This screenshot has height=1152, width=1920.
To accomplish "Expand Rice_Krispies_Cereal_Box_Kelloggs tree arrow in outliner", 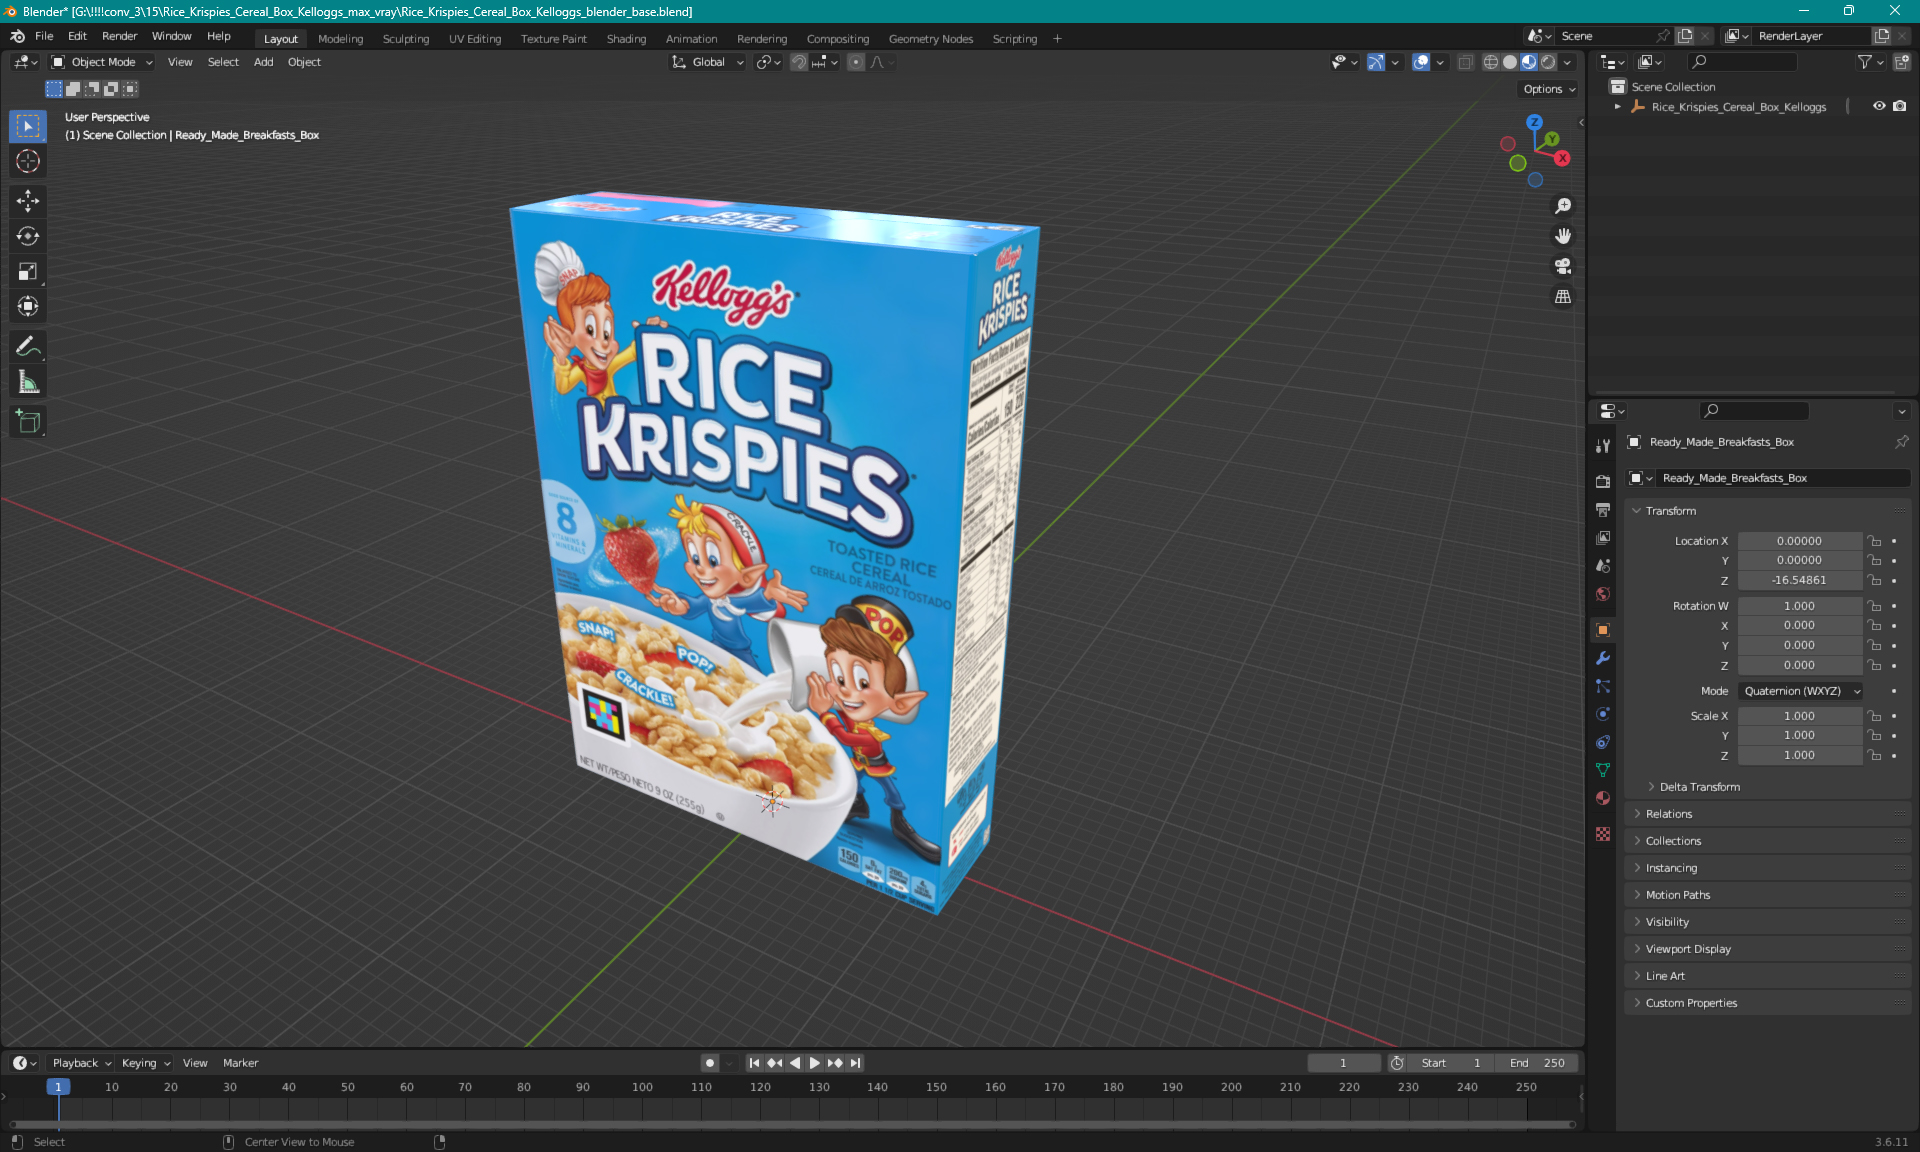I will pos(1618,106).
